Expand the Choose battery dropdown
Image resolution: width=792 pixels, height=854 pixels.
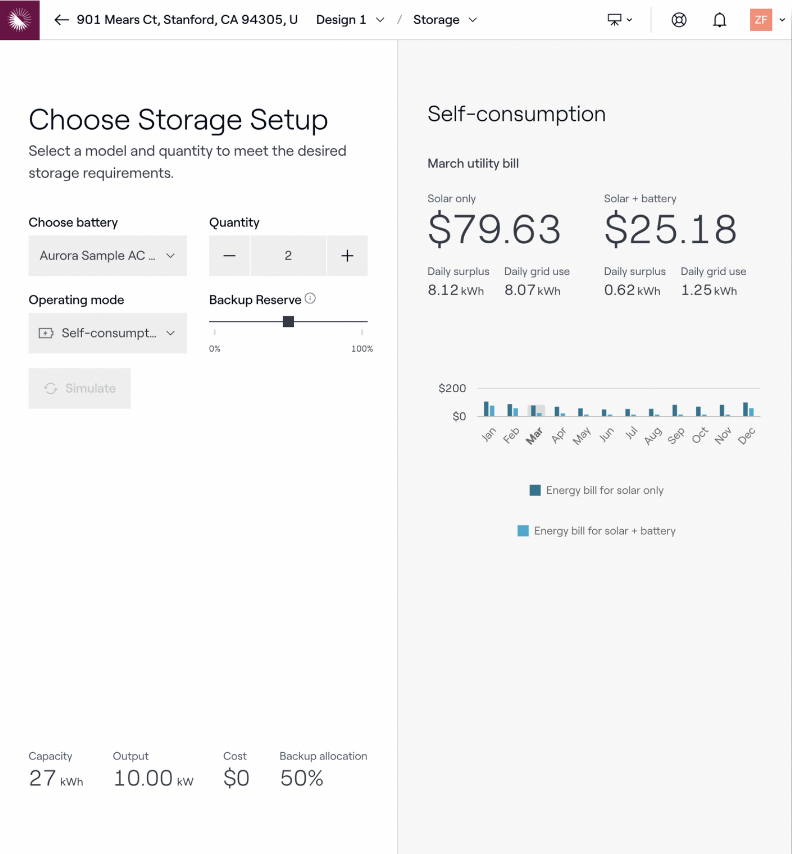(x=107, y=256)
